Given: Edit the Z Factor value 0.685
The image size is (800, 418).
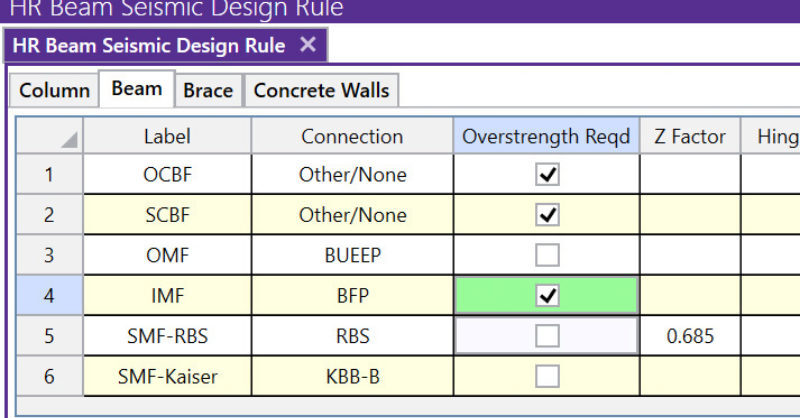Looking at the screenshot, I should tap(690, 336).
